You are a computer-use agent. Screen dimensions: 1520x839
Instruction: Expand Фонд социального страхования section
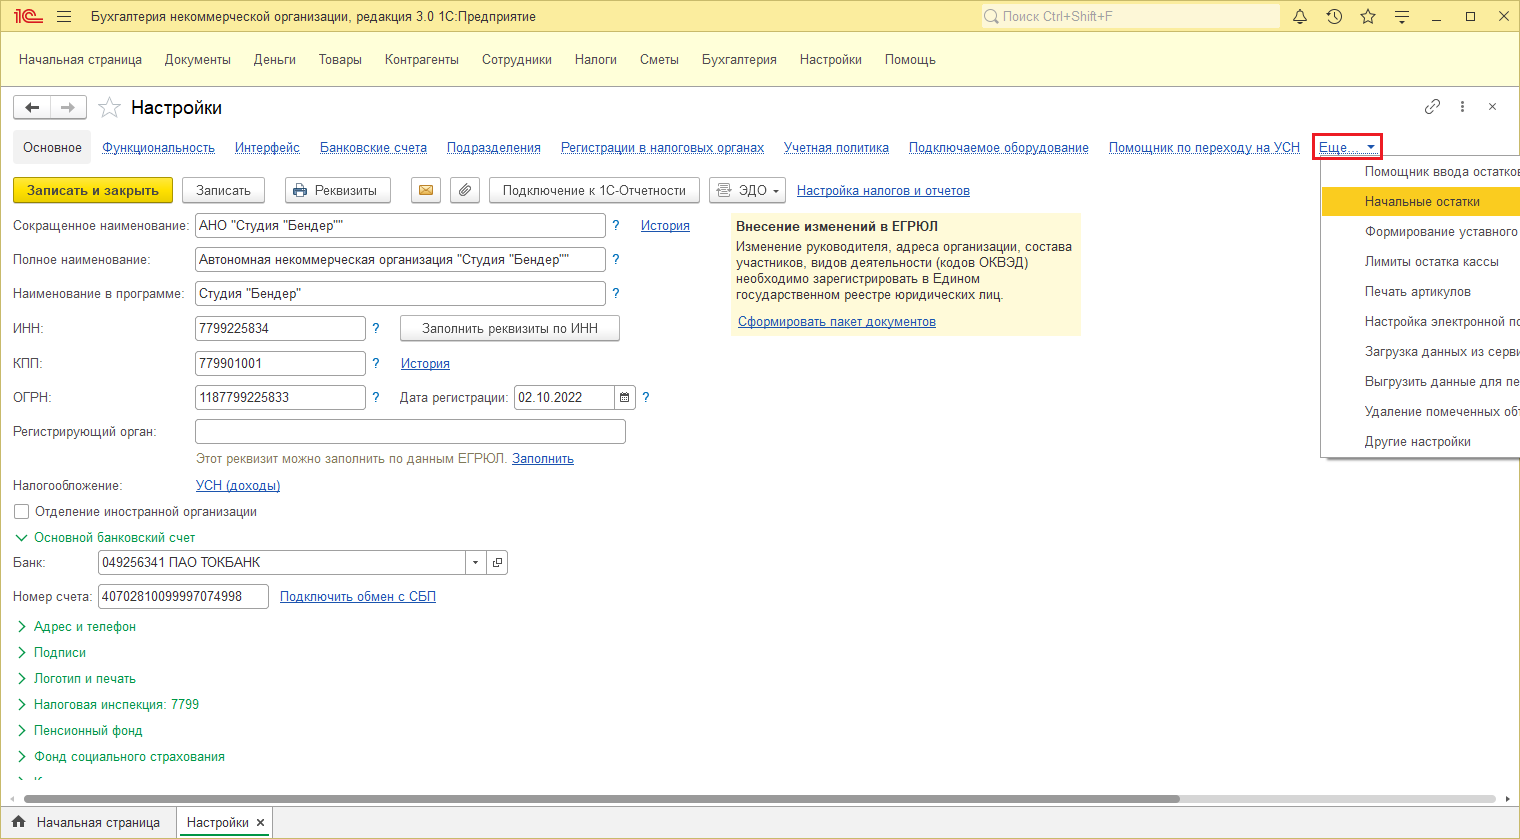coord(120,756)
